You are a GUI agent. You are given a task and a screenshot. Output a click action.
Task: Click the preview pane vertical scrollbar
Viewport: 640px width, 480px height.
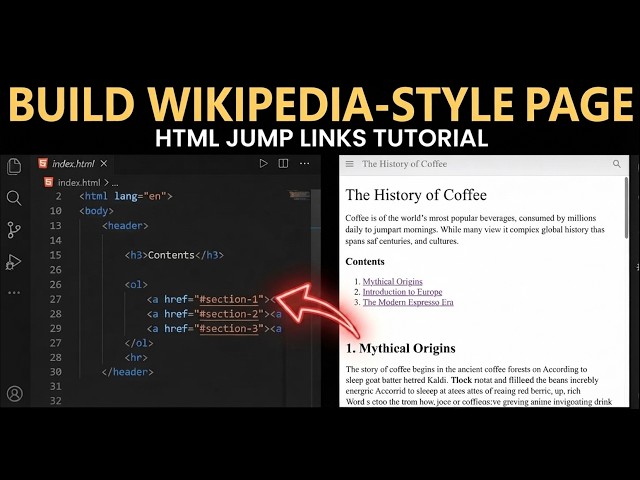(x=627, y=207)
